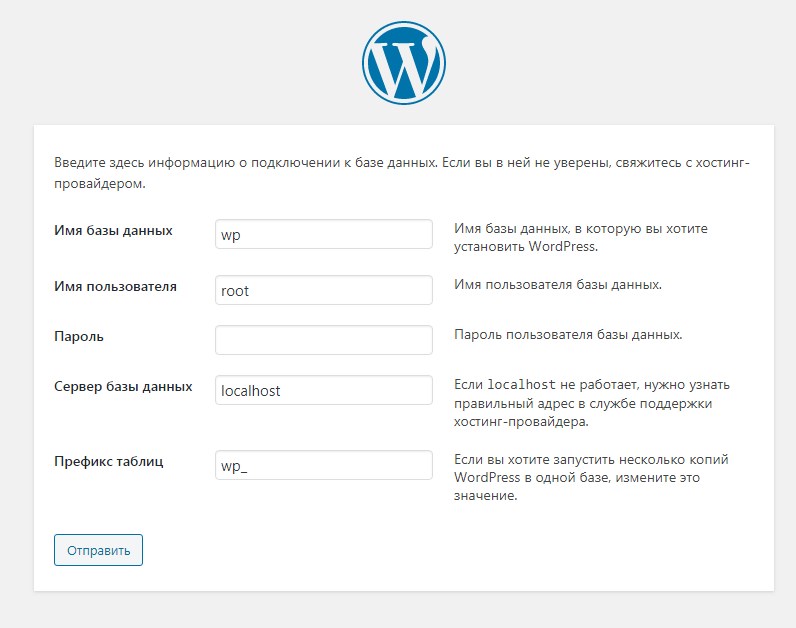Screen dimensions: 796x628
Task: Click the 'Сервер базы данных' label
Action: pyautogui.click(x=123, y=386)
